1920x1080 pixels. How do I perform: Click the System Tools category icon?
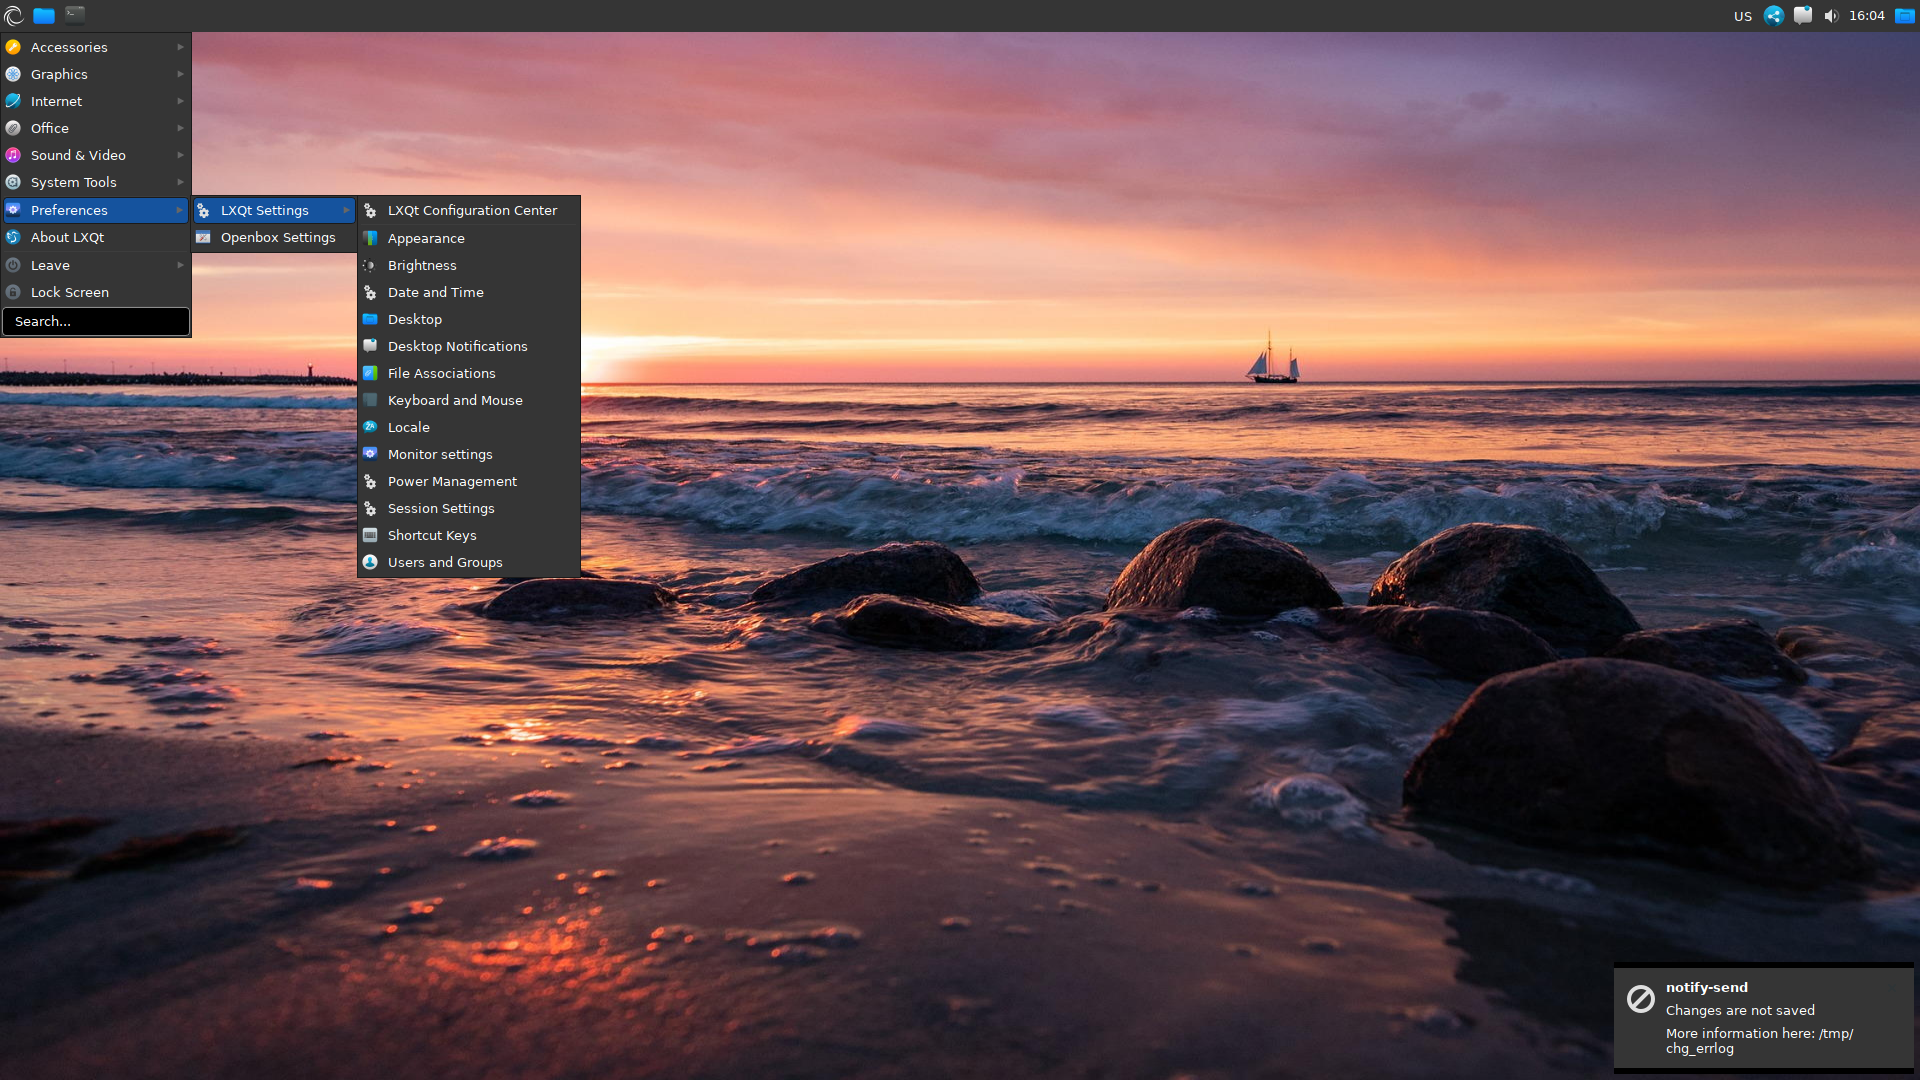tap(13, 182)
